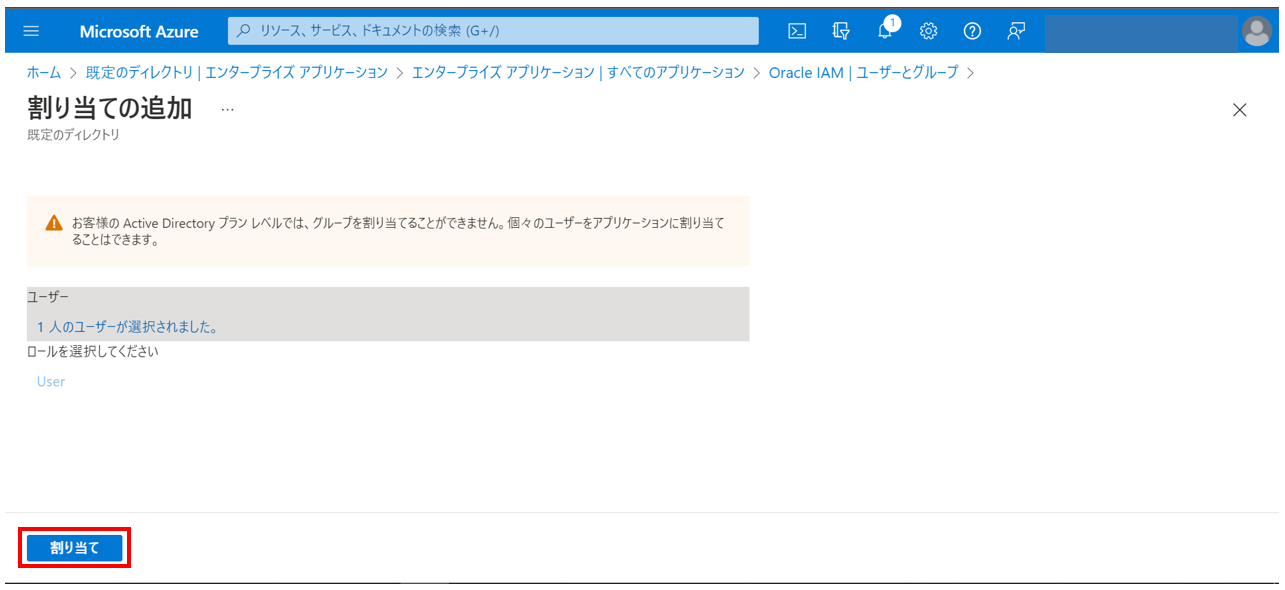1285x590 pixels.
Task: Click the 割り当て button
Action: [73, 547]
